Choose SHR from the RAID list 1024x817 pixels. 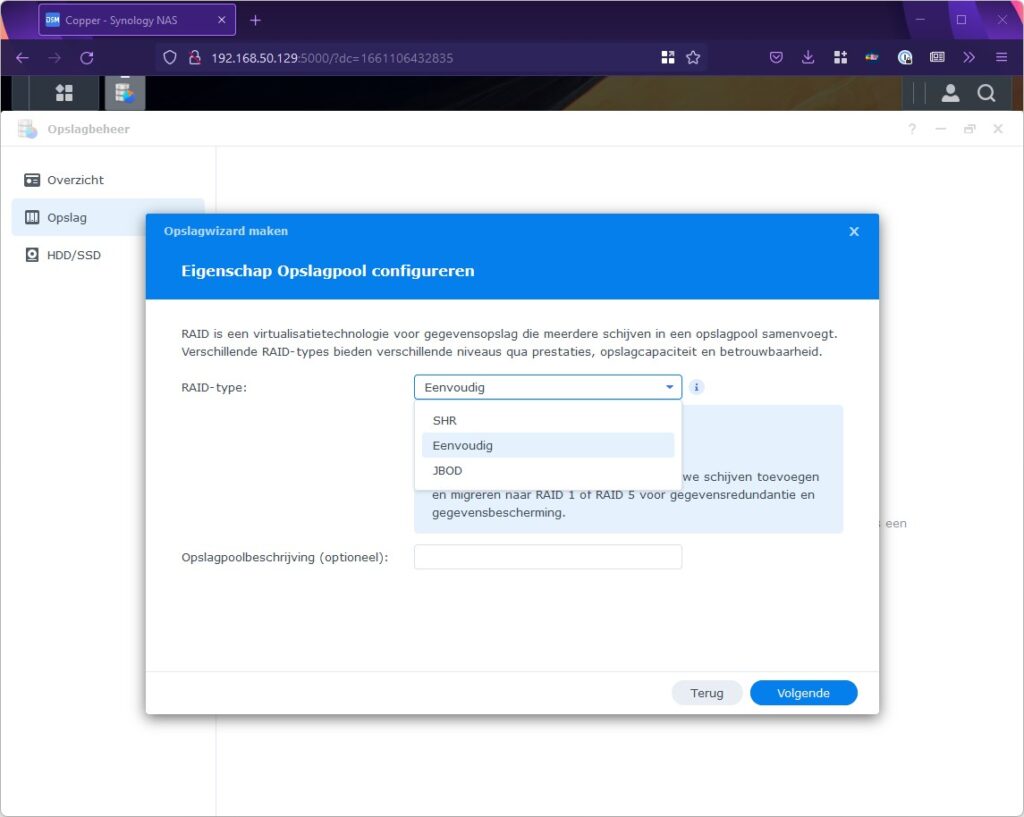point(548,421)
